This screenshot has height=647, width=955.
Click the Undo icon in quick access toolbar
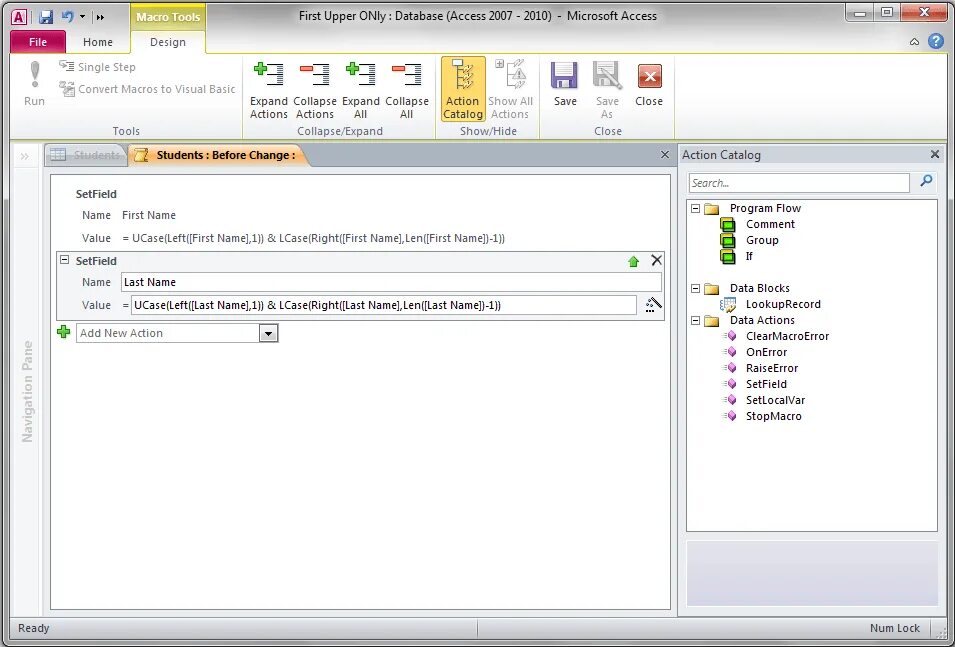coord(68,17)
